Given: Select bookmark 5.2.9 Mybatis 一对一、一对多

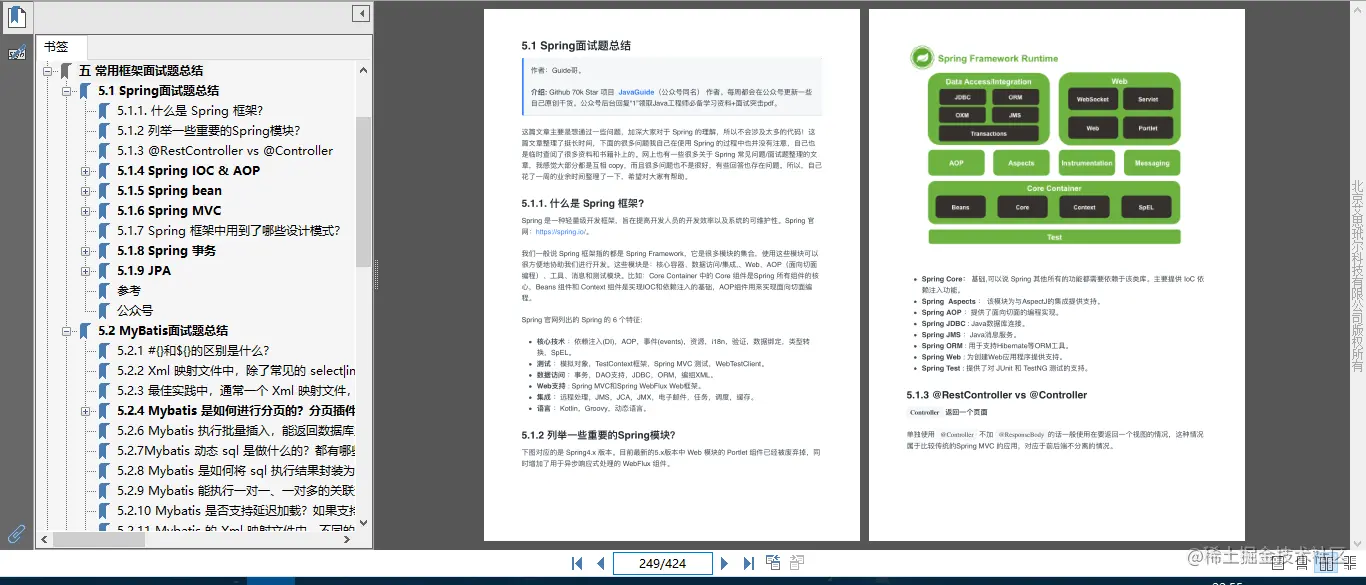Looking at the screenshot, I should (x=235, y=491).
